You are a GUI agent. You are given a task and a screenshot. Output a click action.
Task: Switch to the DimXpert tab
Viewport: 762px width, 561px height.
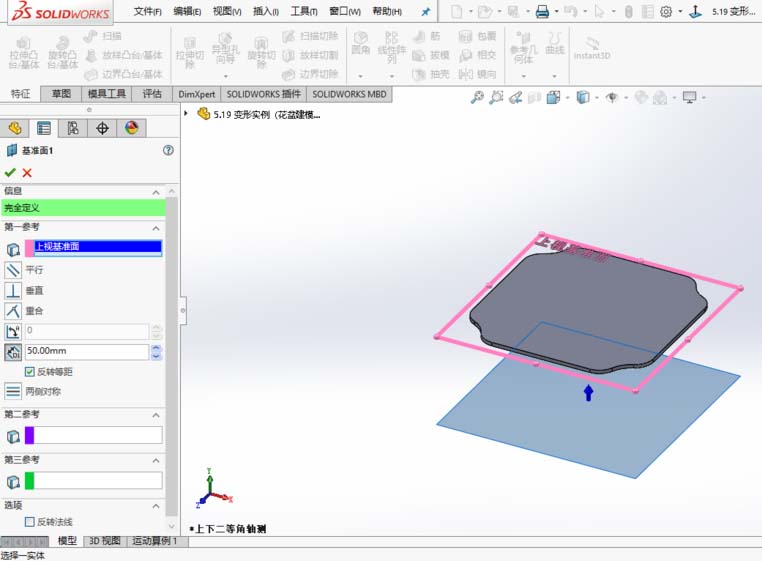pos(196,94)
